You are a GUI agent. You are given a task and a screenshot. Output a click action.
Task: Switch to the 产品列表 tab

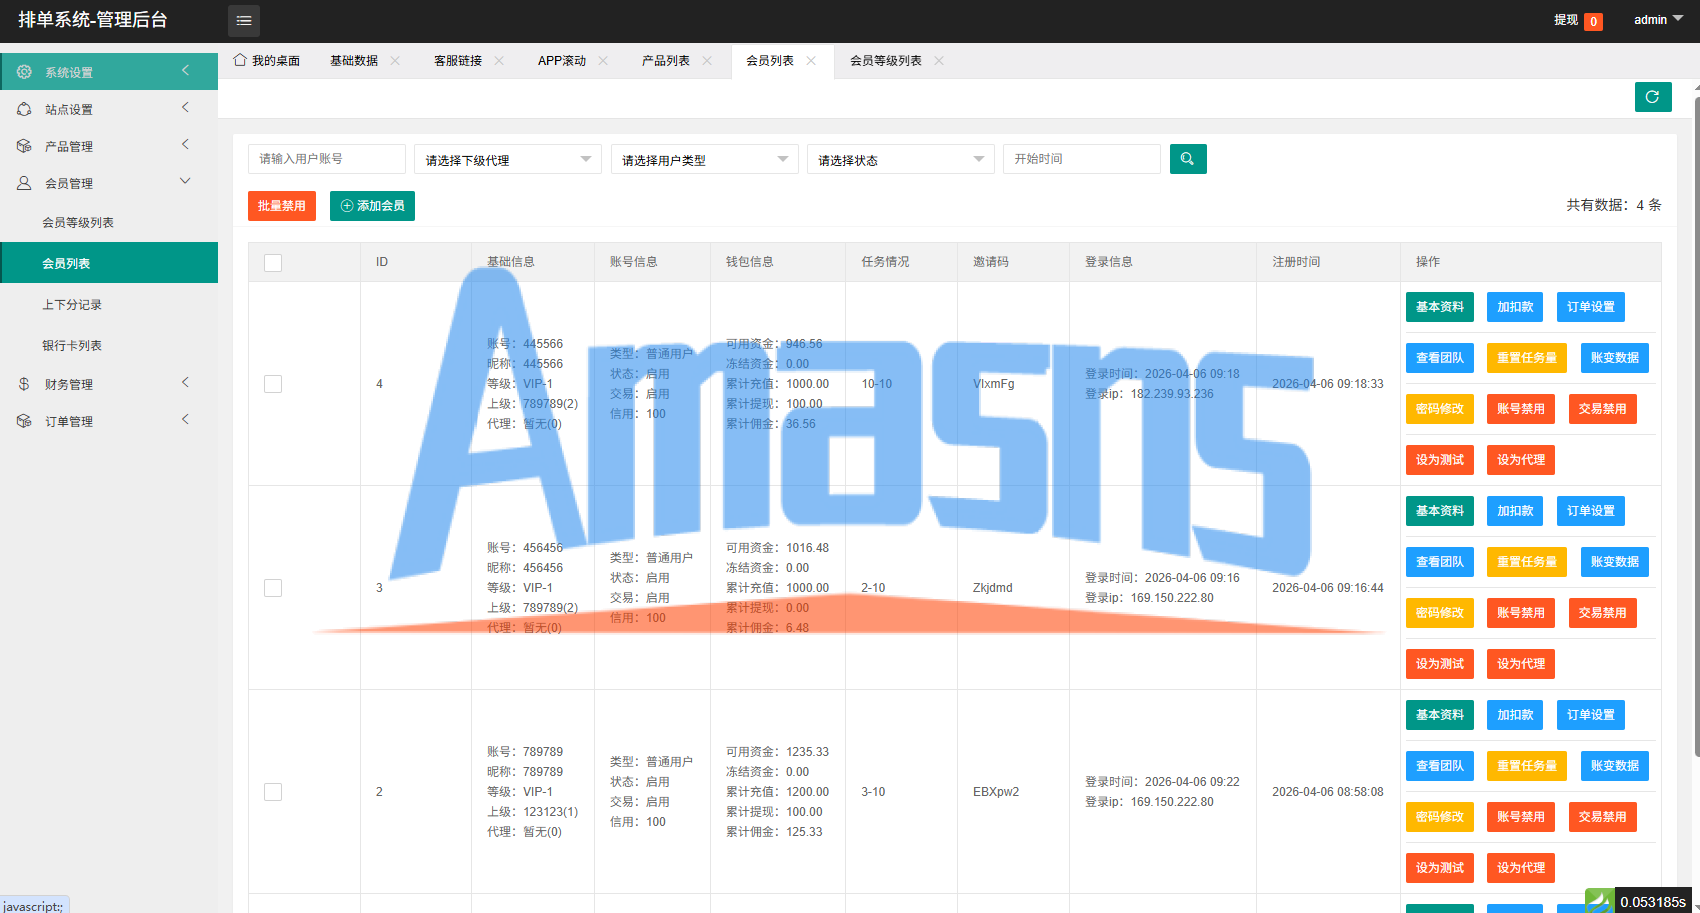(666, 61)
